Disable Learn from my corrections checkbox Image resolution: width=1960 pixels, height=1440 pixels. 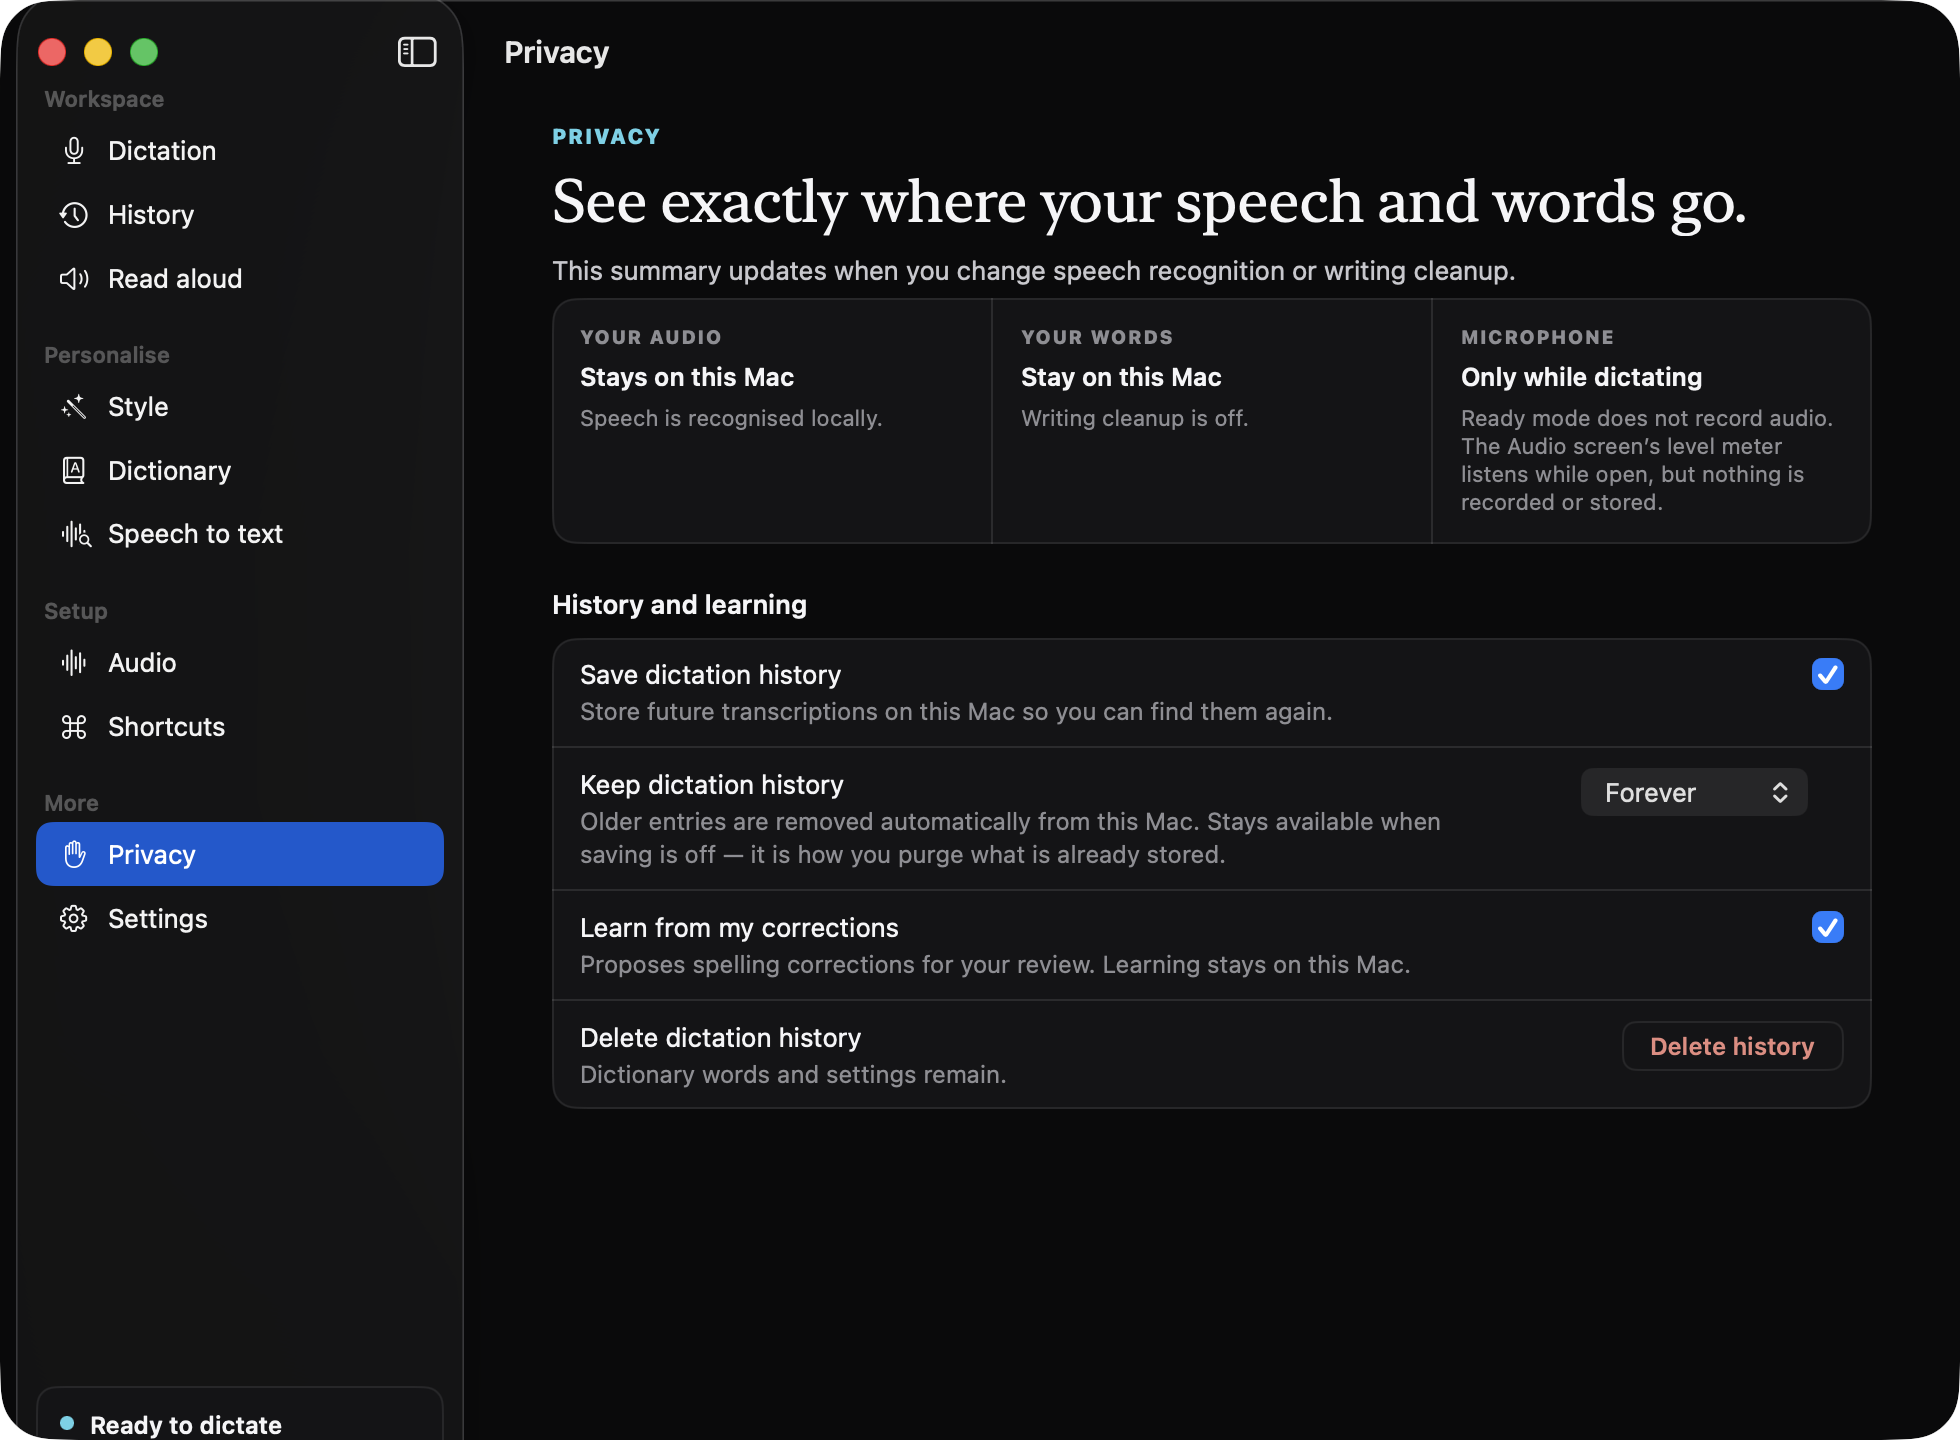coord(1827,928)
